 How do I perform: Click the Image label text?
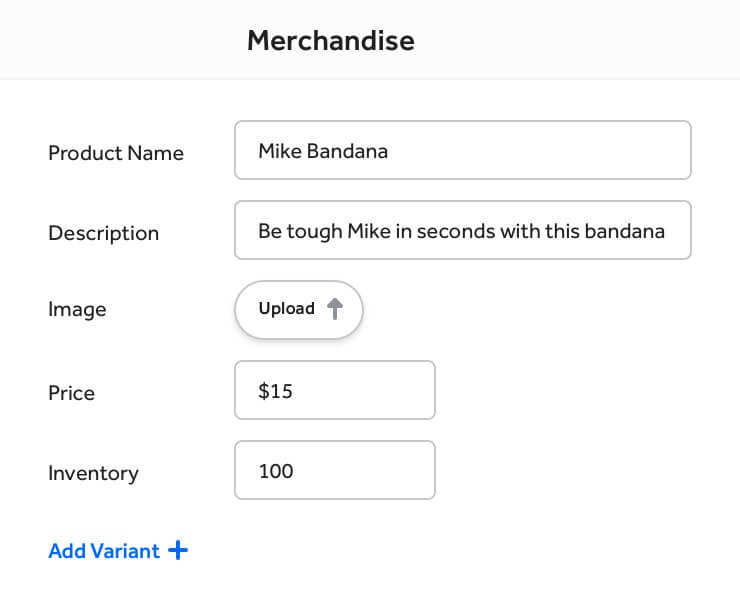coord(77,310)
